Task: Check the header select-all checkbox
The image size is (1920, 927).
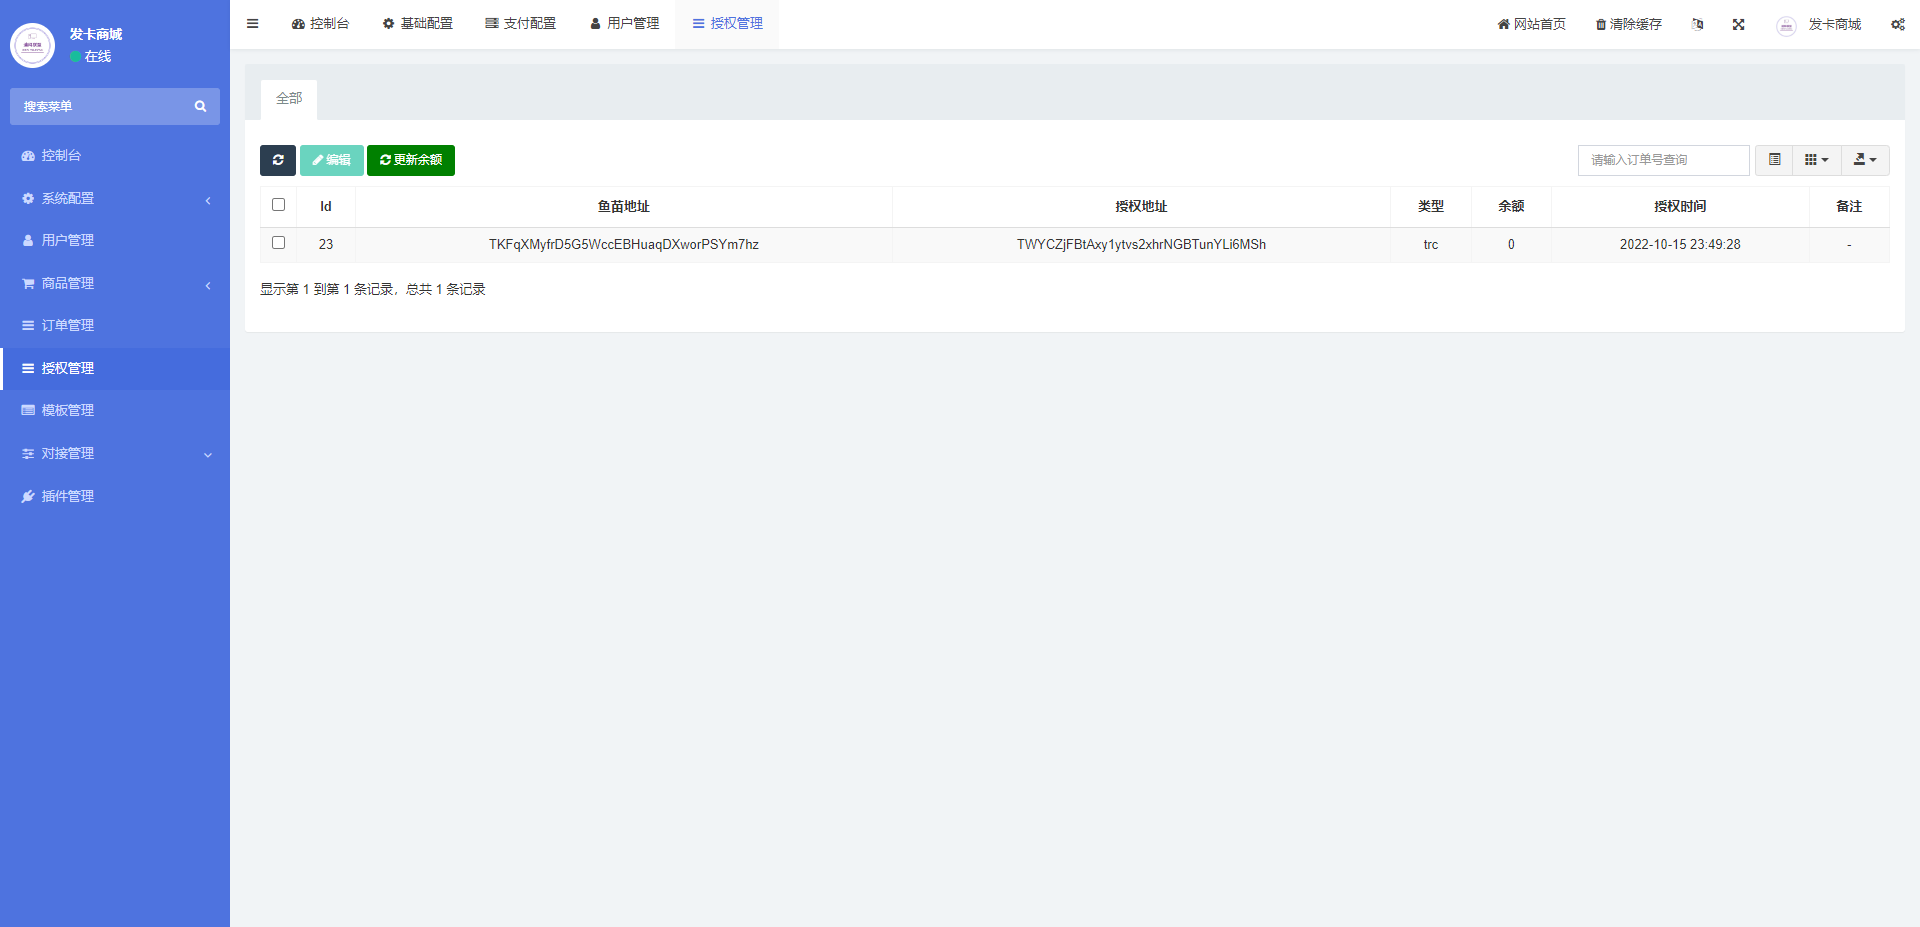Action: point(279,204)
